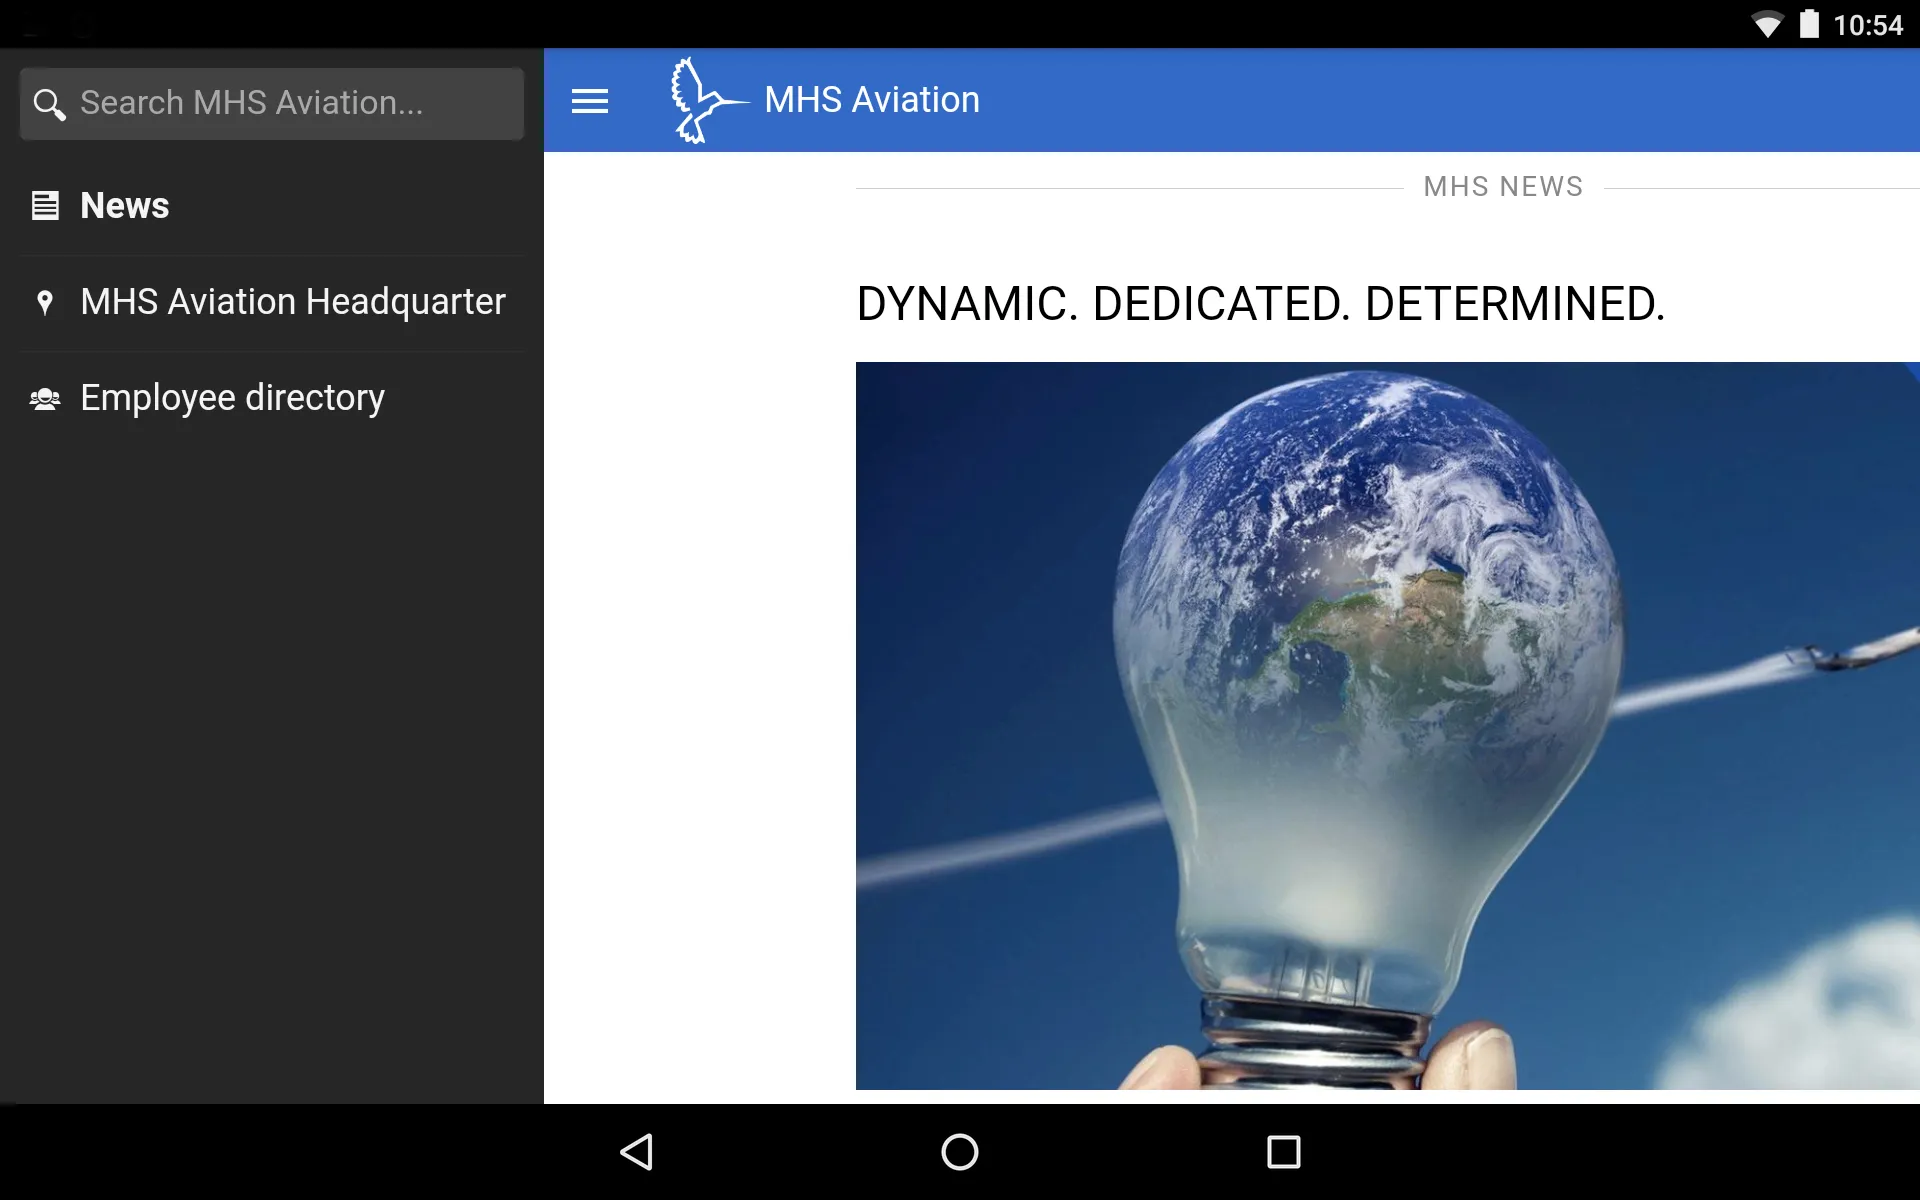Click the search magnifier icon
The image size is (1920, 1200).
pos(50,104)
